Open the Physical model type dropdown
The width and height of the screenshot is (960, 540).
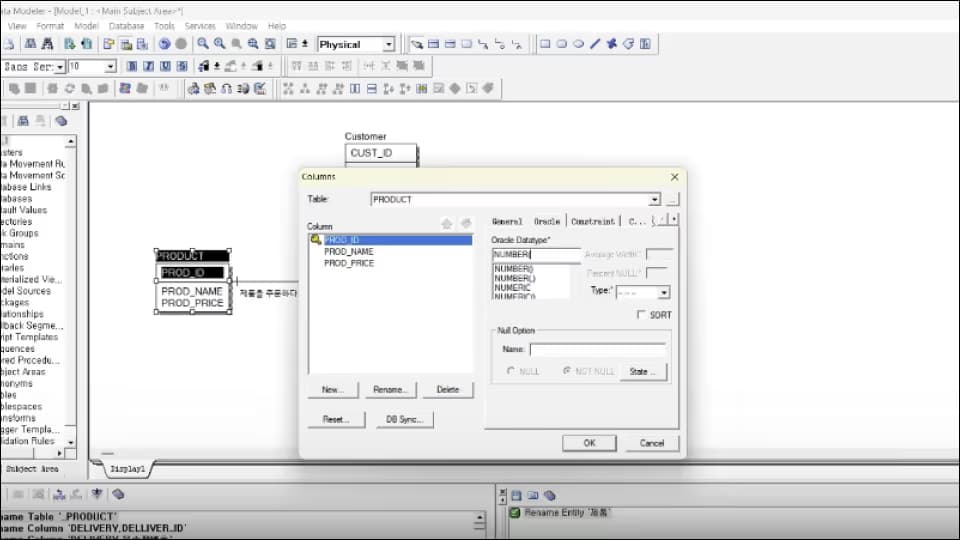(388, 44)
